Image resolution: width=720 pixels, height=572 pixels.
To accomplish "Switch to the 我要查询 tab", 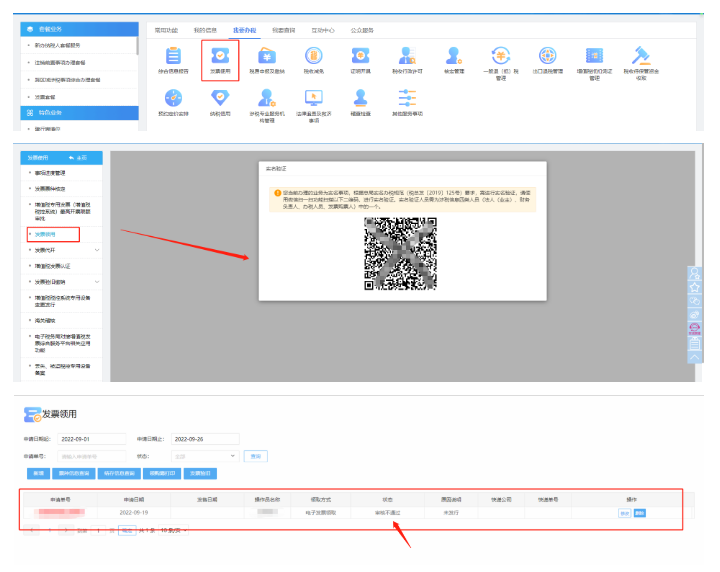I will coord(284,30).
